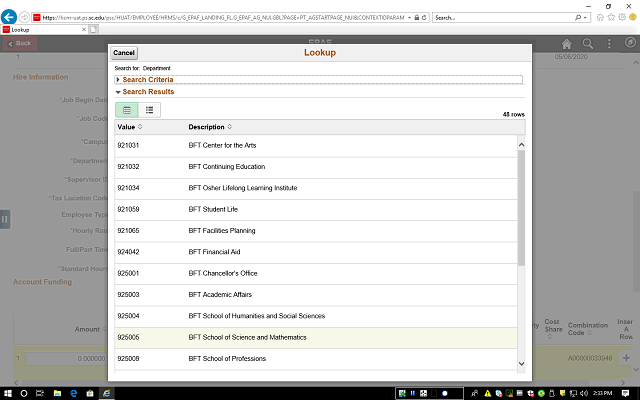Select value 921031
Viewport: 640px width, 400px height.
(x=128, y=145)
